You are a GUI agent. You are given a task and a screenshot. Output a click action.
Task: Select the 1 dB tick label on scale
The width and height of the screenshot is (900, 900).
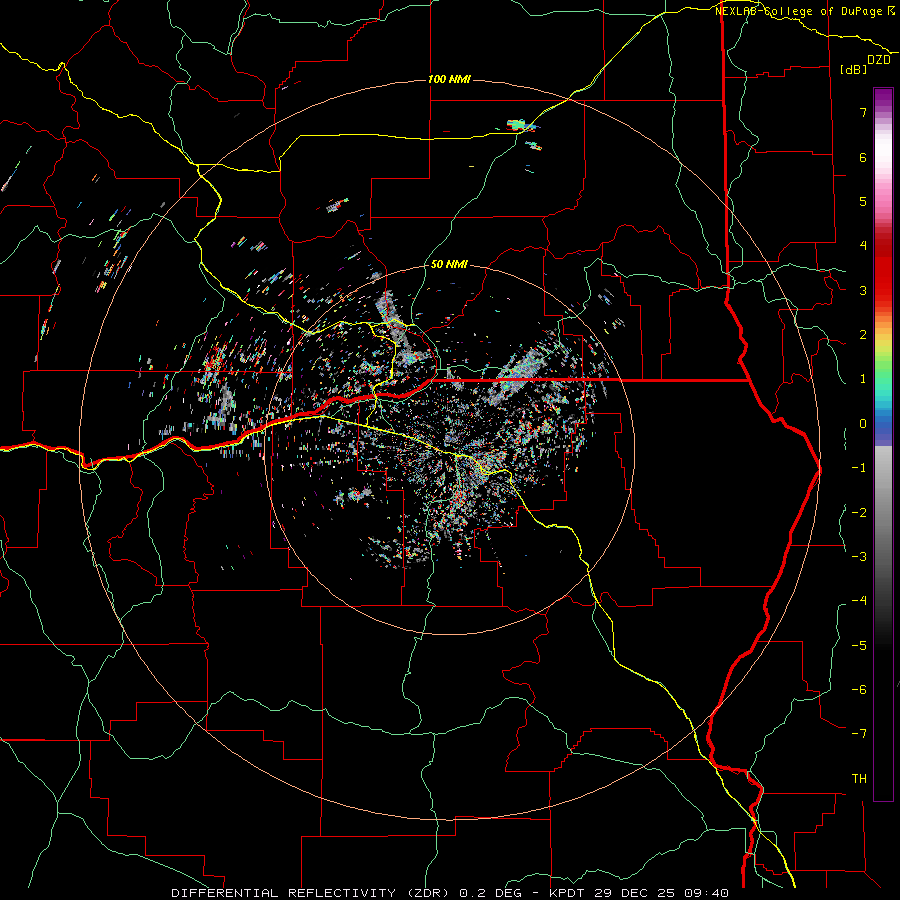(863, 379)
